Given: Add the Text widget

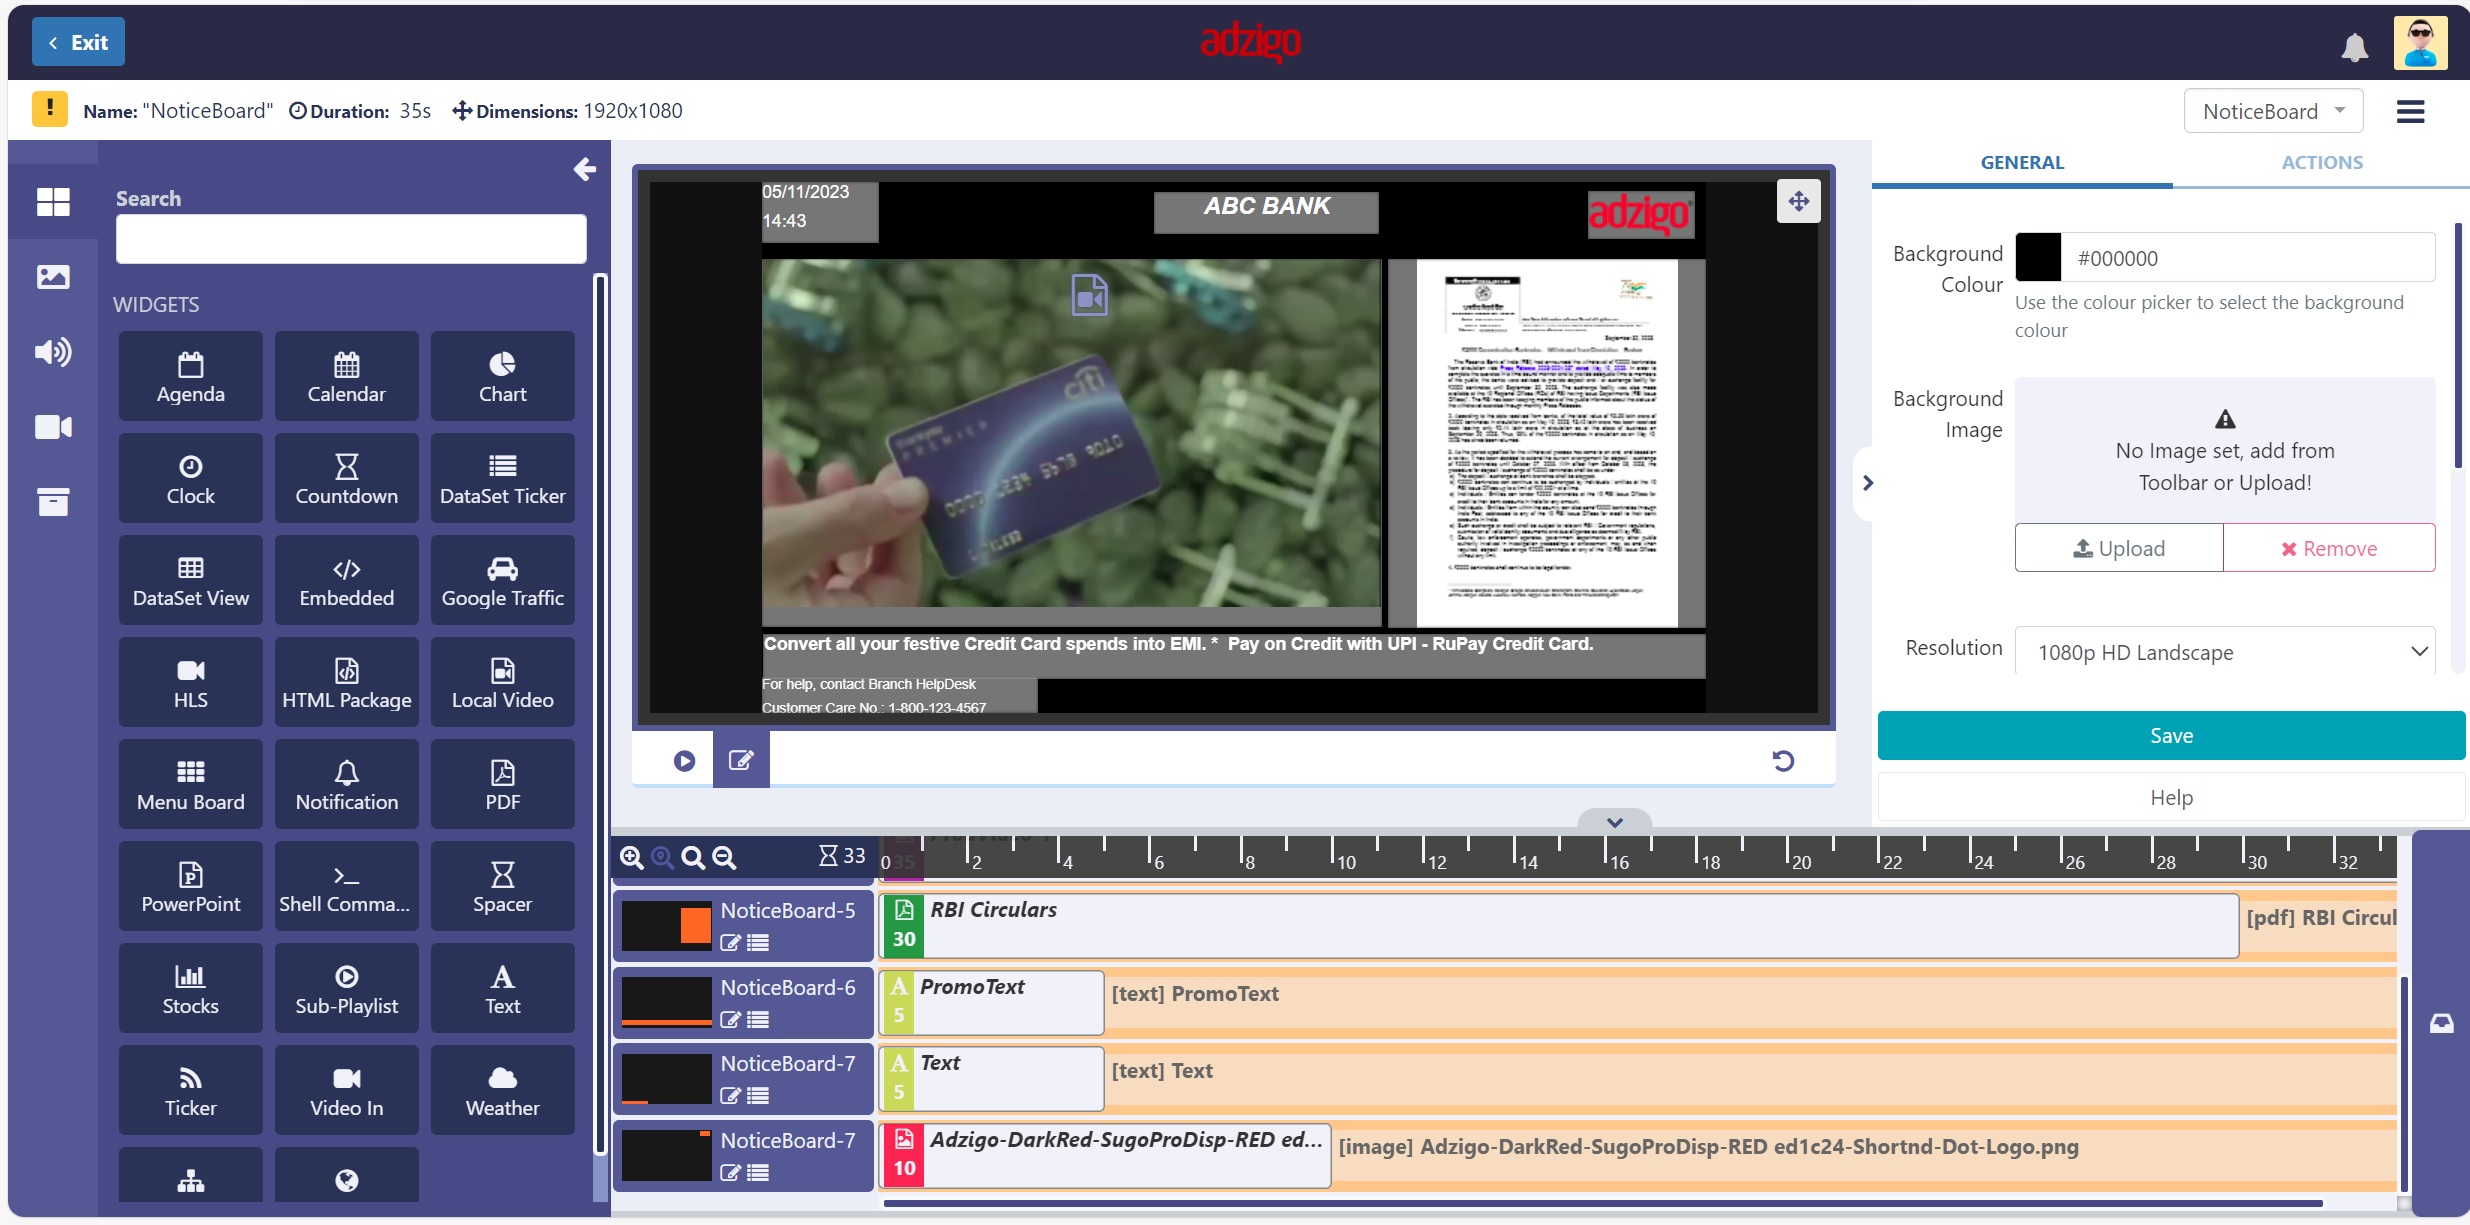Looking at the screenshot, I should [502, 988].
